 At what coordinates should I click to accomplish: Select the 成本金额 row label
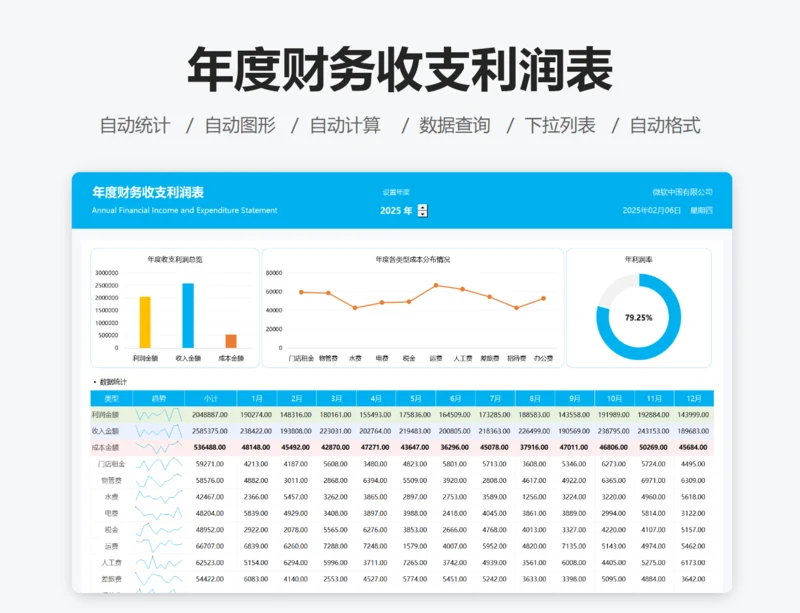click(x=105, y=448)
